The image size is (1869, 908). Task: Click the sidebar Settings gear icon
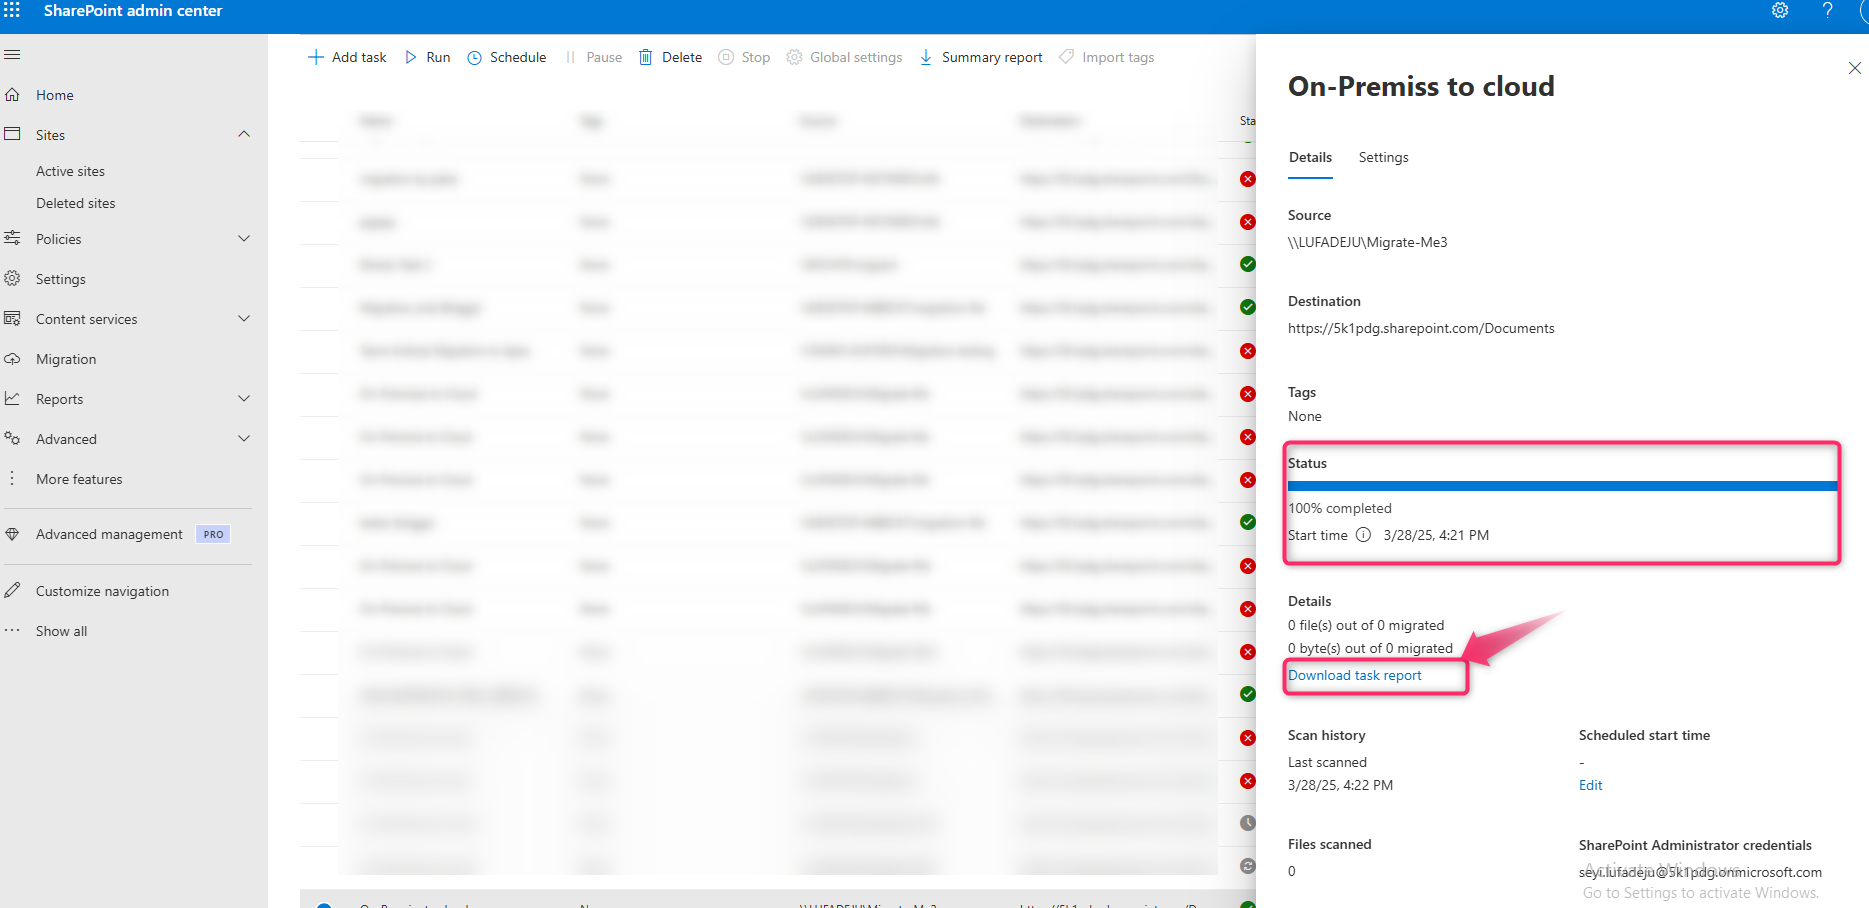(12, 278)
